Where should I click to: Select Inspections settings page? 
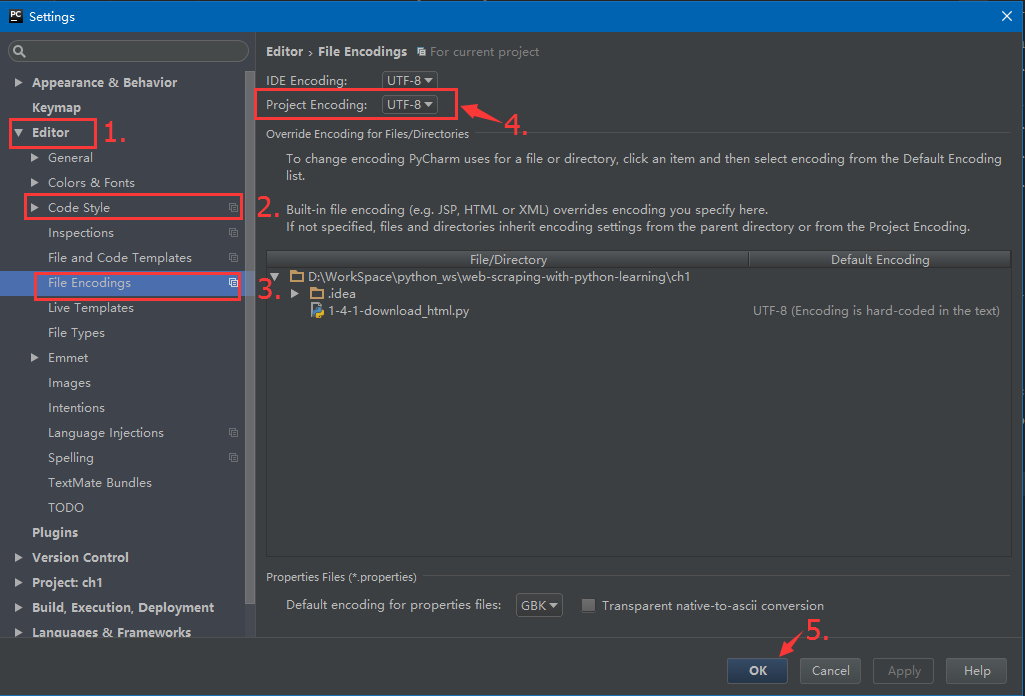[81, 233]
